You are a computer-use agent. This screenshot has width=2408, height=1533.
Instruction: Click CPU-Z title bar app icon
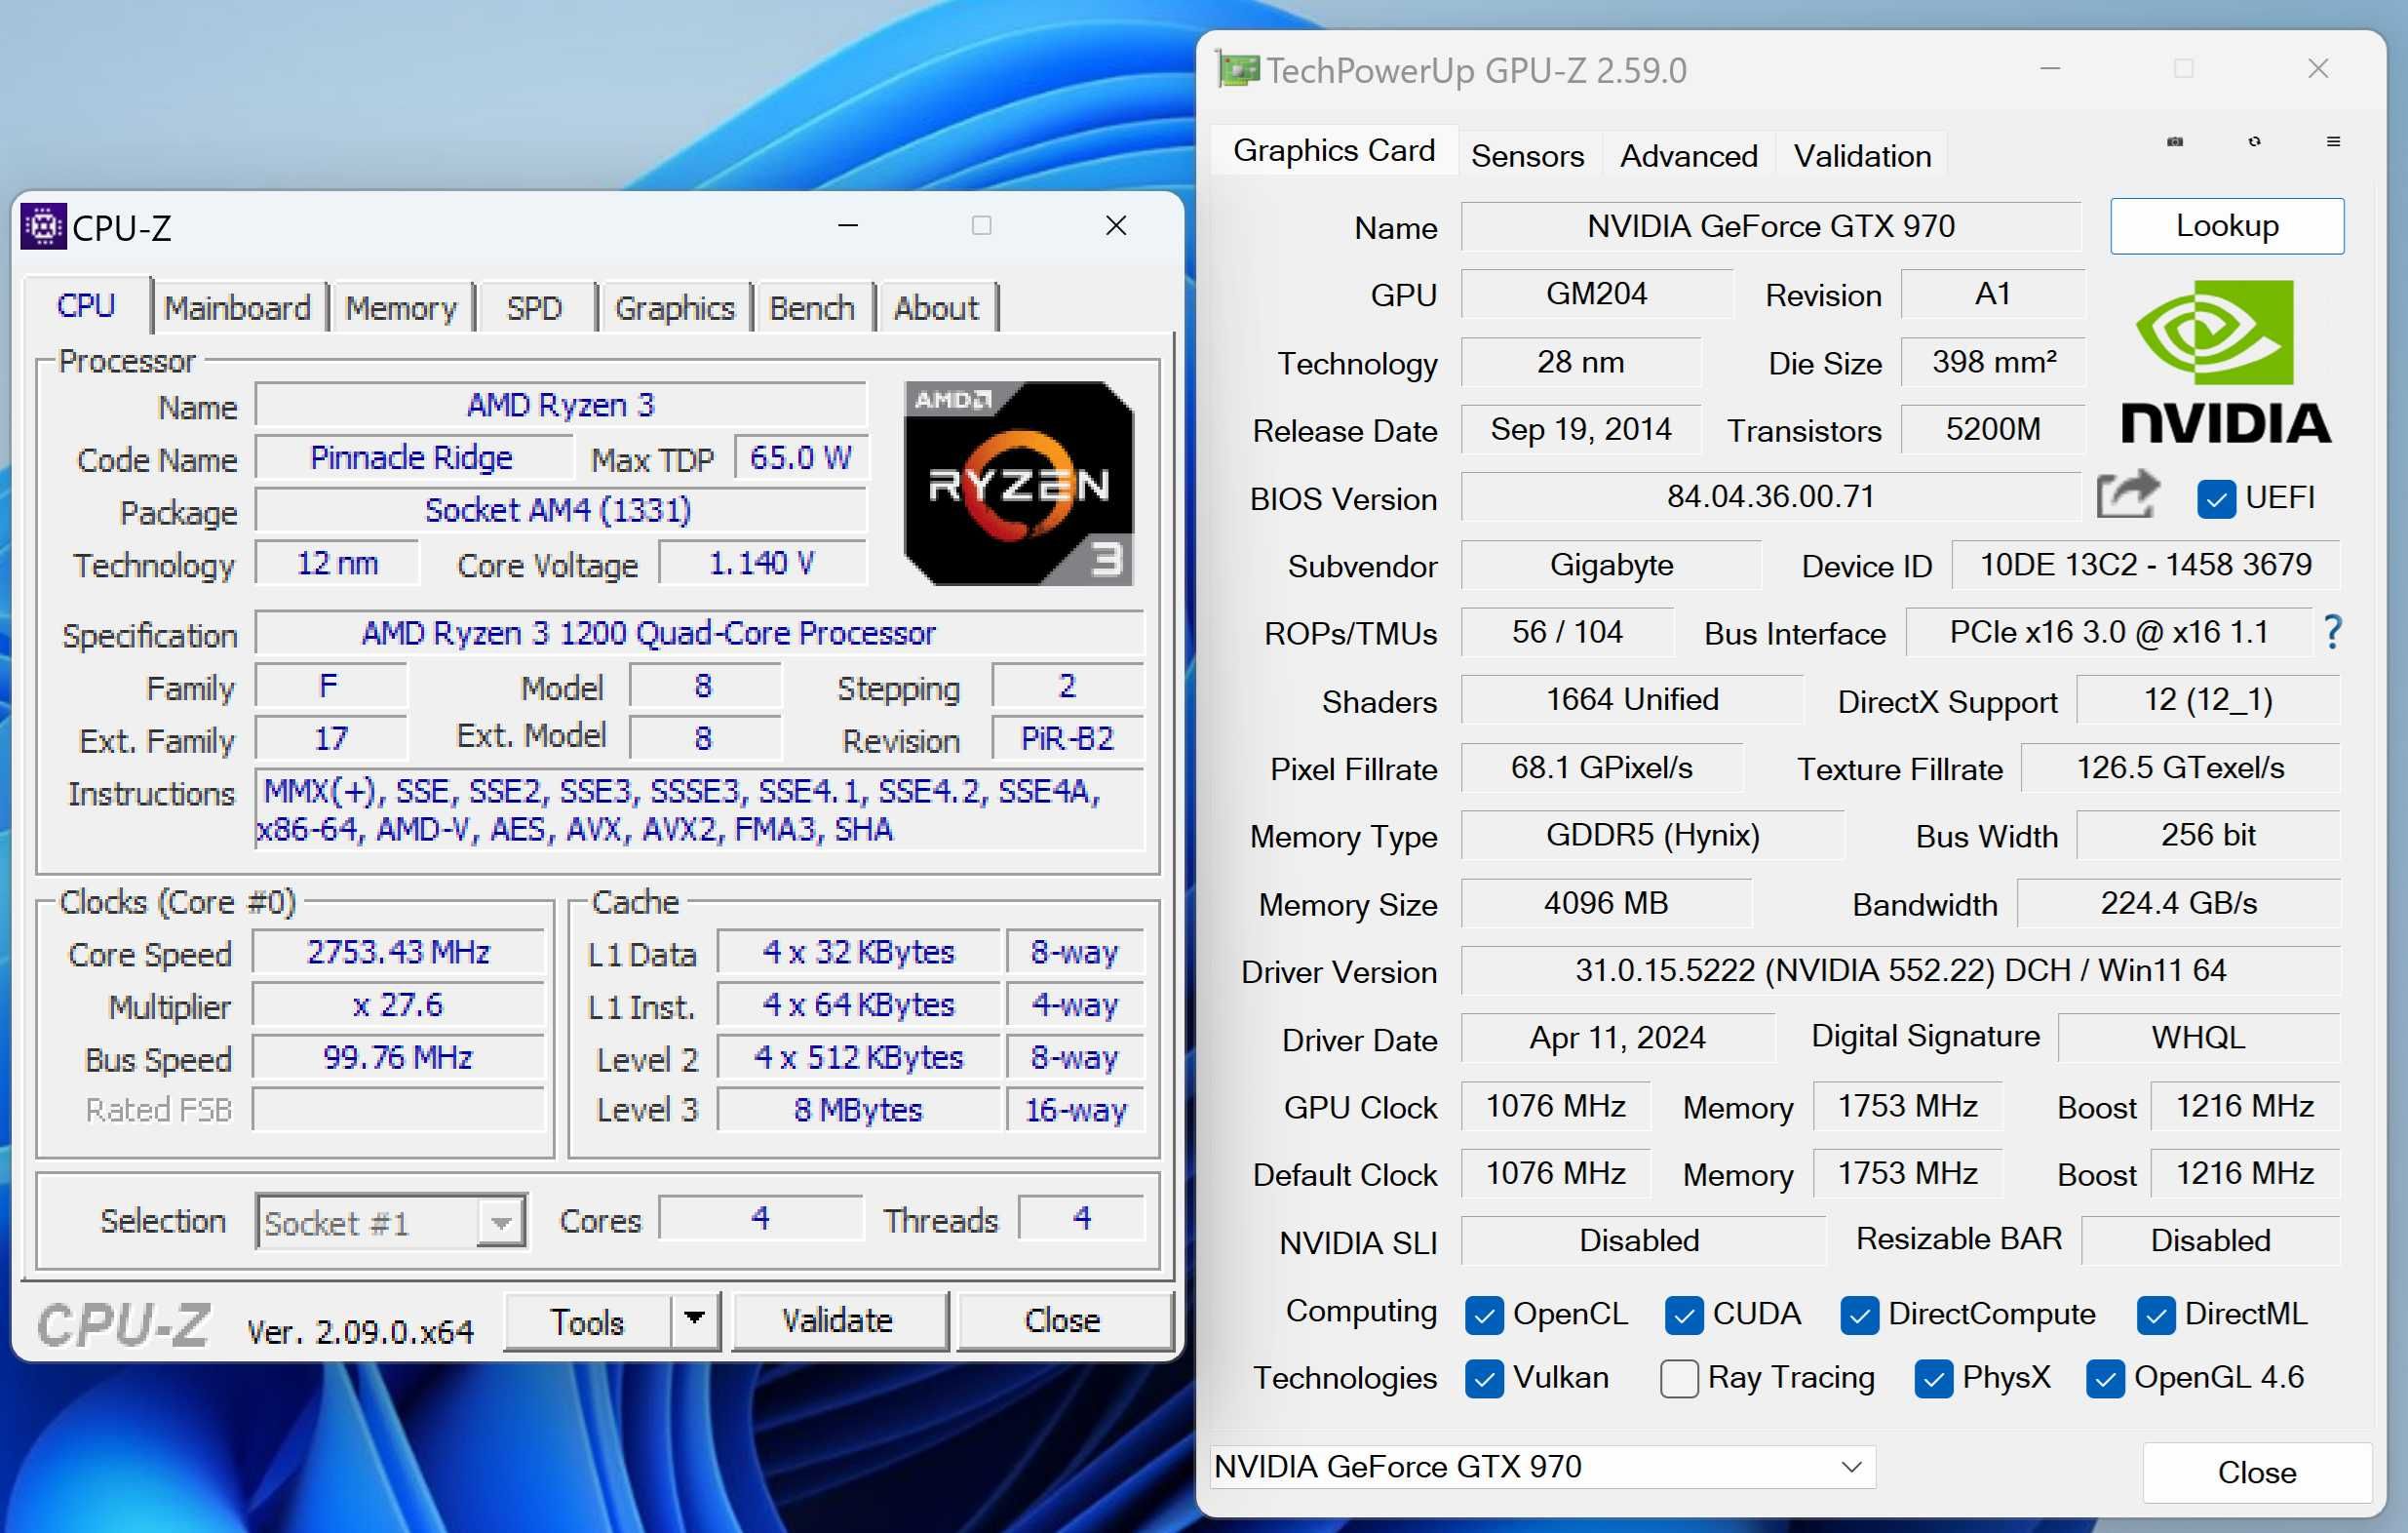pos(43,227)
